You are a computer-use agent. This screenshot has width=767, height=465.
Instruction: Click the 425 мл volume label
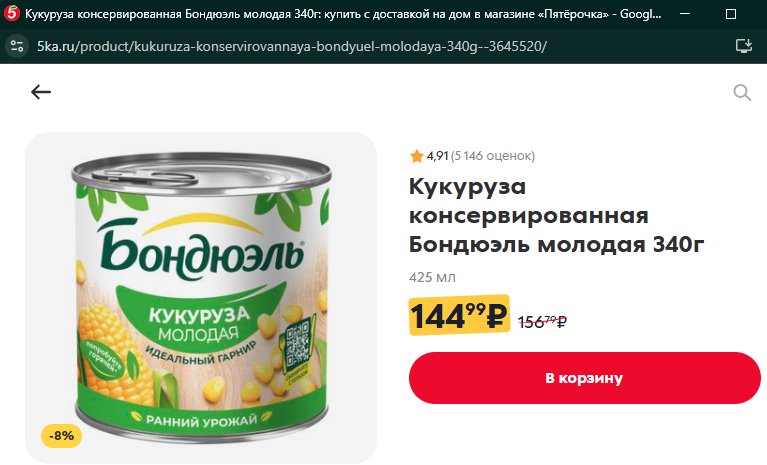pos(432,277)
